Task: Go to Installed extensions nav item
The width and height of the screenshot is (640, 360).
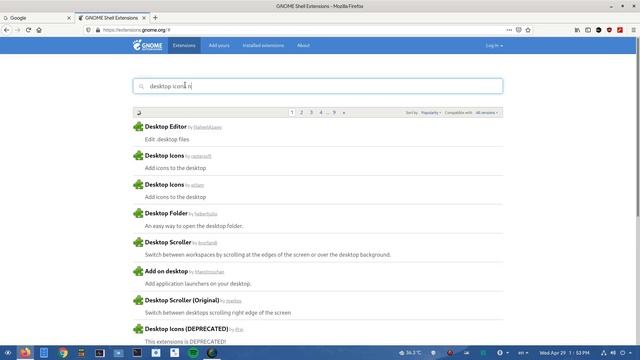Action: [263, 46]
